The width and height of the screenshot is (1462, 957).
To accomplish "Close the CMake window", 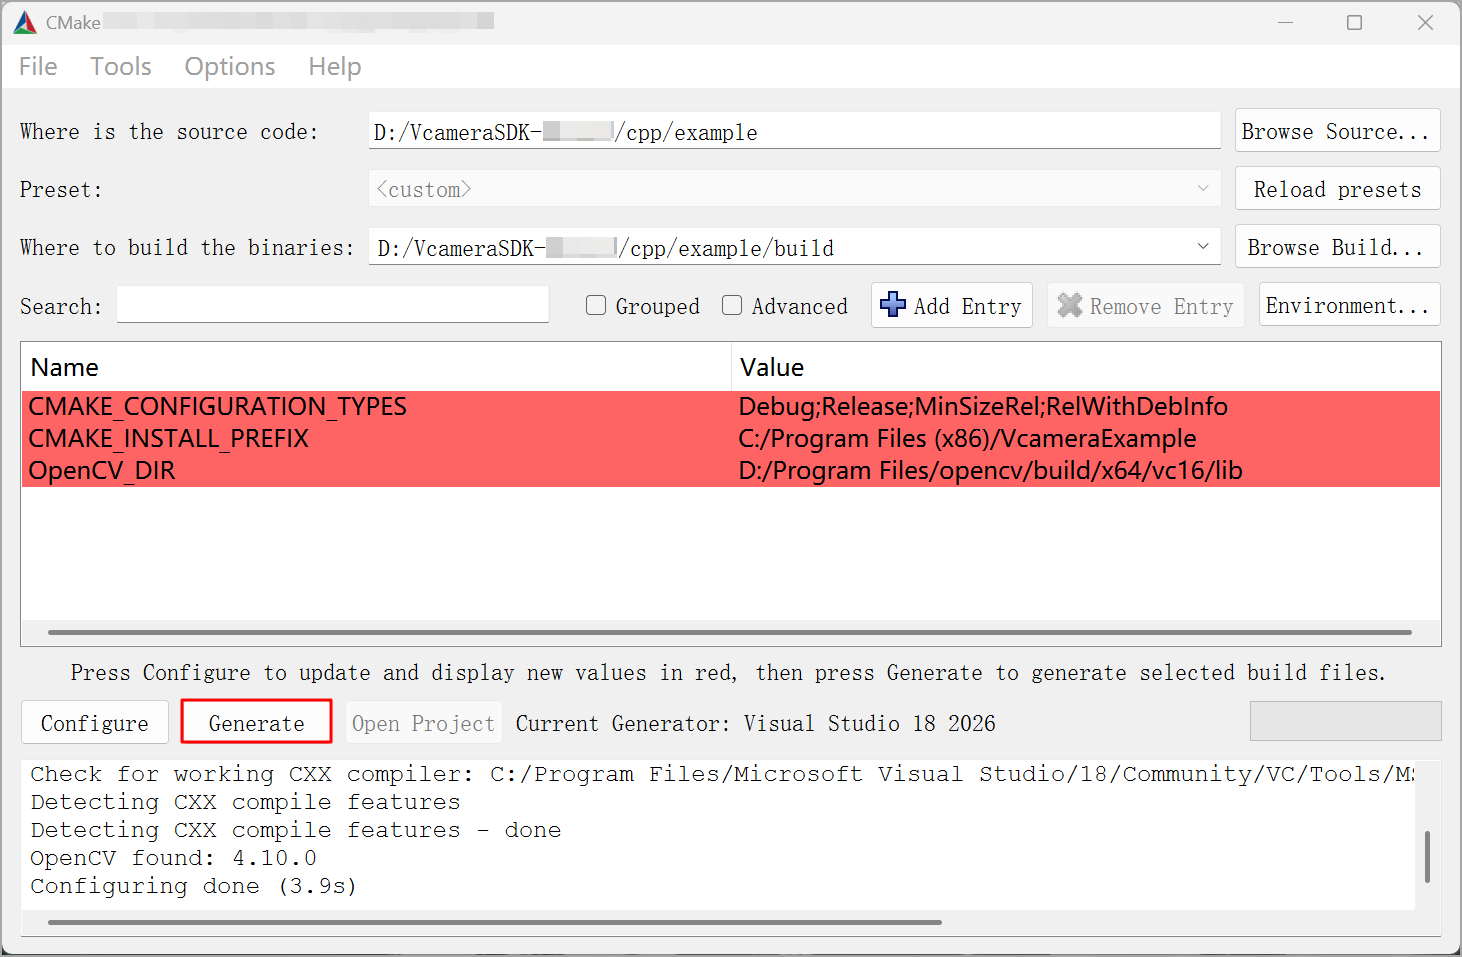I will pyautogui.click(x=1425, y=22).
